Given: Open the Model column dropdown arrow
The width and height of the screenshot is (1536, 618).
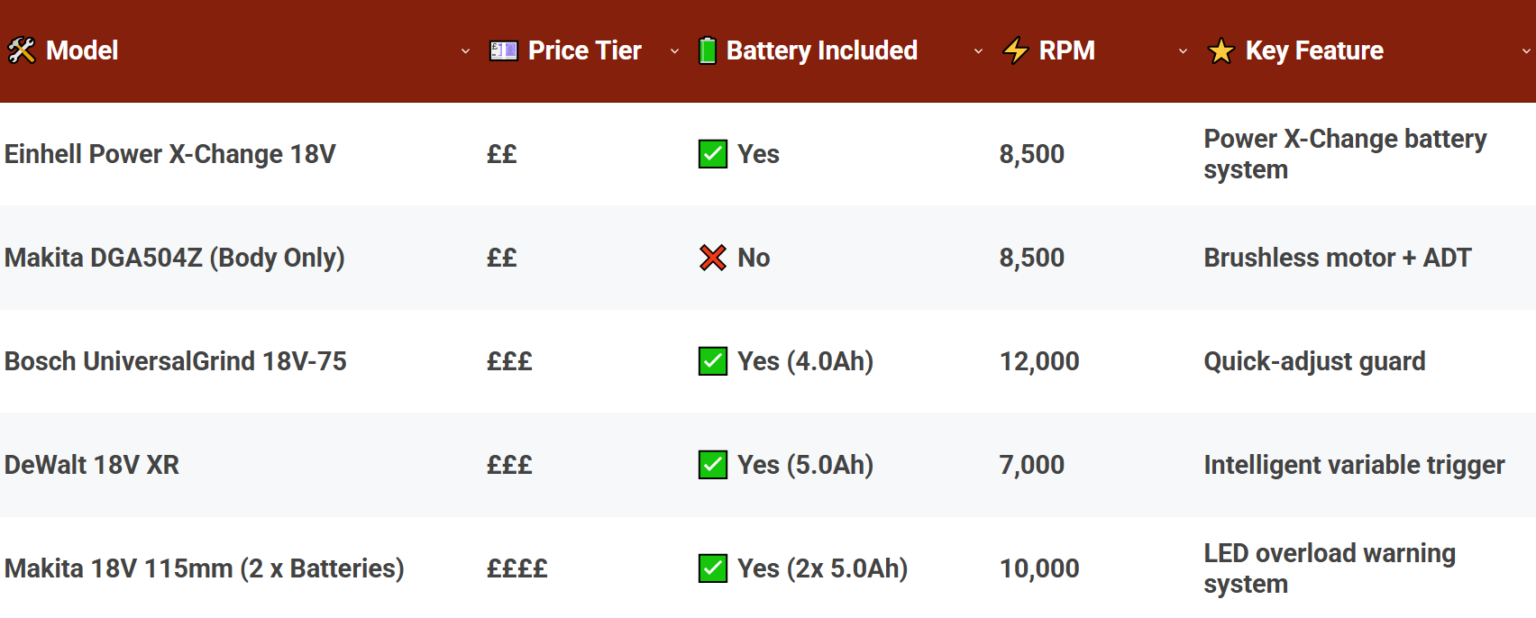Looking at the screenshot, I should (465, 51).
